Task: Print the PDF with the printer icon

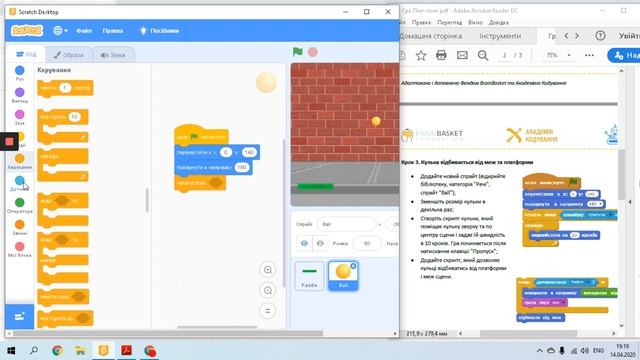Action: (441, 55)
